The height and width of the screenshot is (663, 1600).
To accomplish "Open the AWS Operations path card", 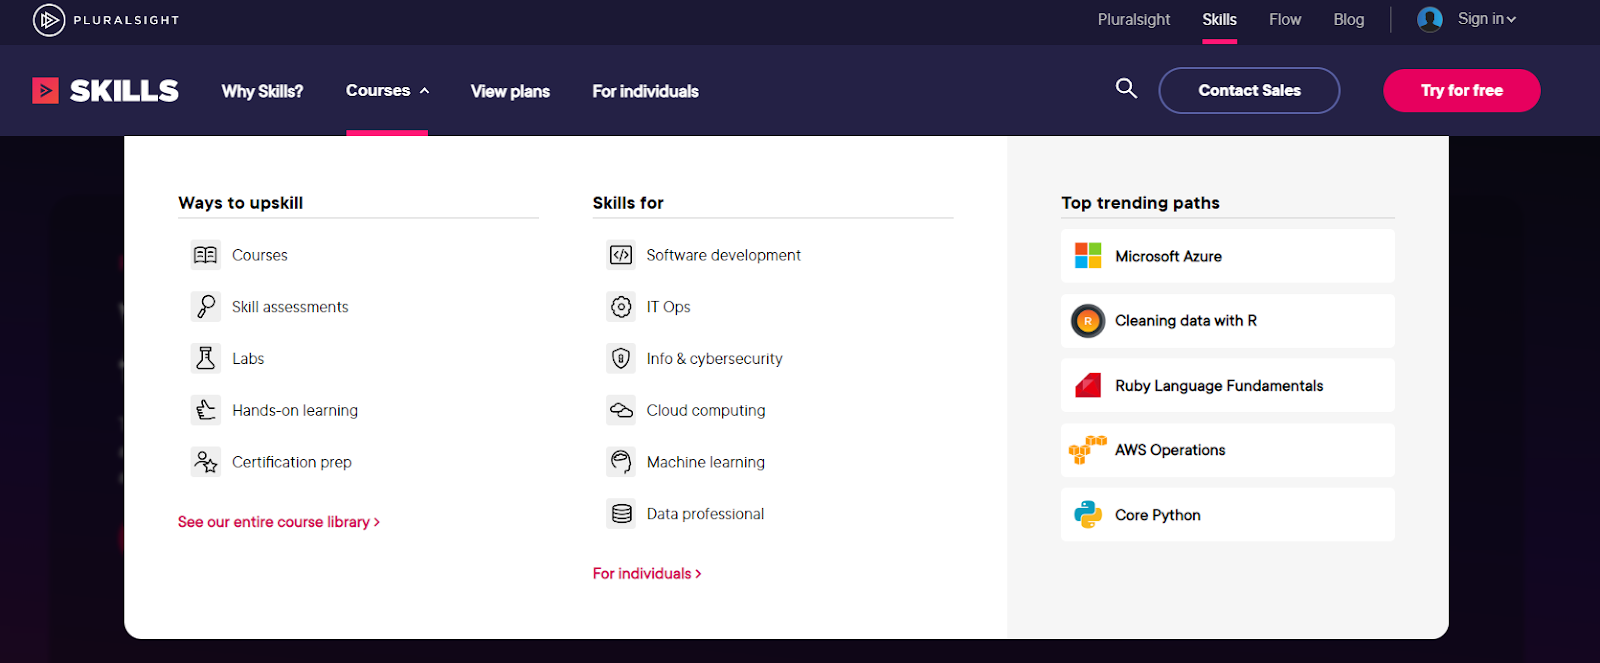I will pos(1227,450).
